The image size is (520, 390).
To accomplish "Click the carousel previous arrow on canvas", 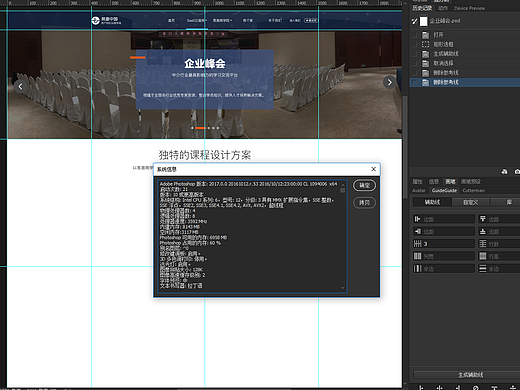I will [x=20, y=86].
